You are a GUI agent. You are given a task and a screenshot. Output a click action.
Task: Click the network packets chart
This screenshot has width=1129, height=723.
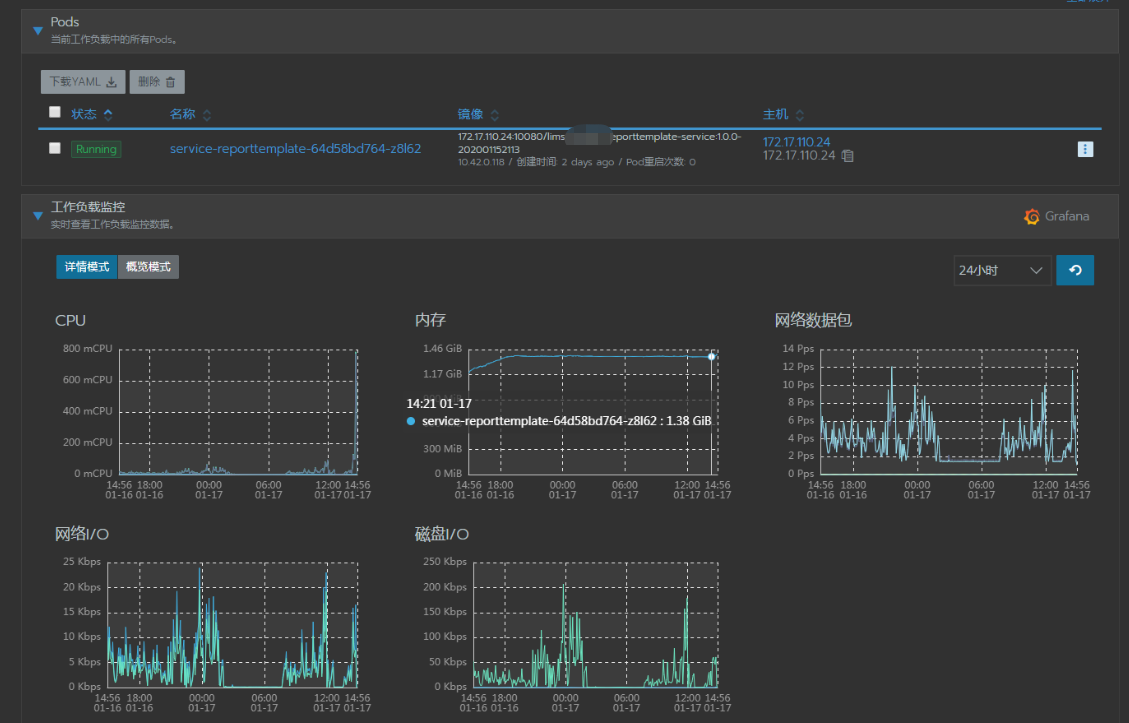click(949, 411)
